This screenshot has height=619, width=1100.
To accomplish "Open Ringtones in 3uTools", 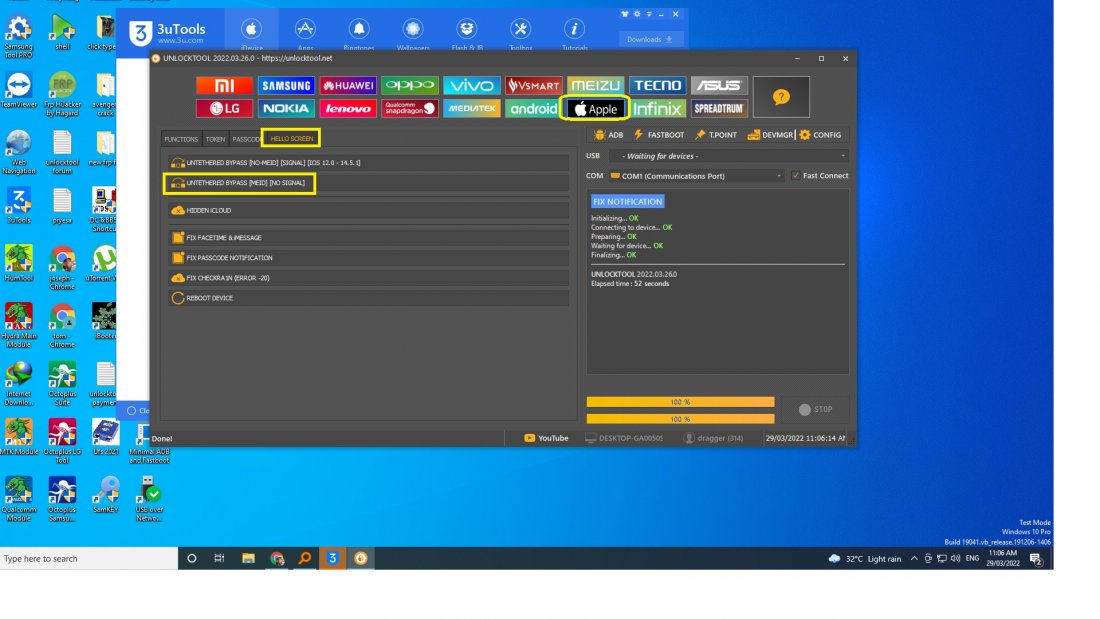I will [358, 33].
